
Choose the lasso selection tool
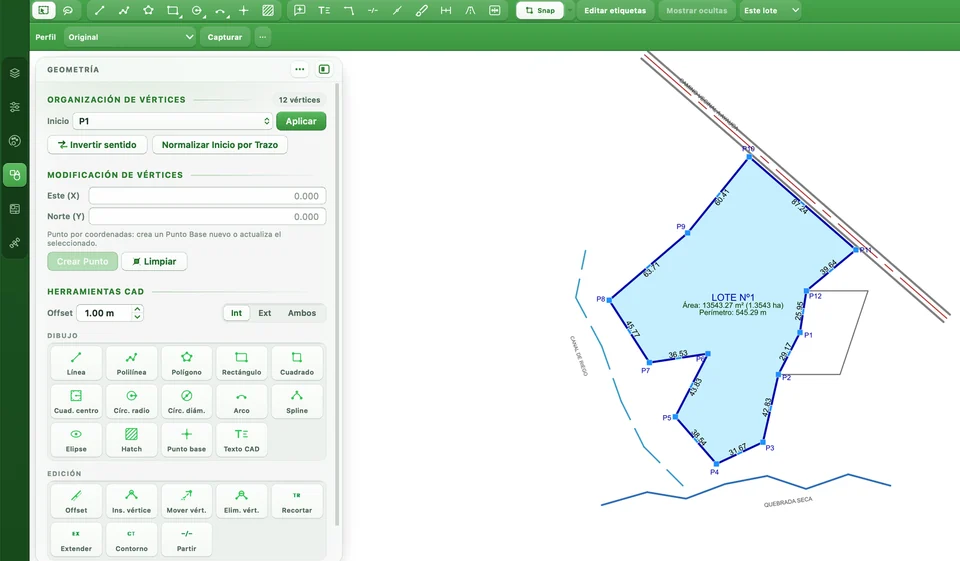pos(68,10)
